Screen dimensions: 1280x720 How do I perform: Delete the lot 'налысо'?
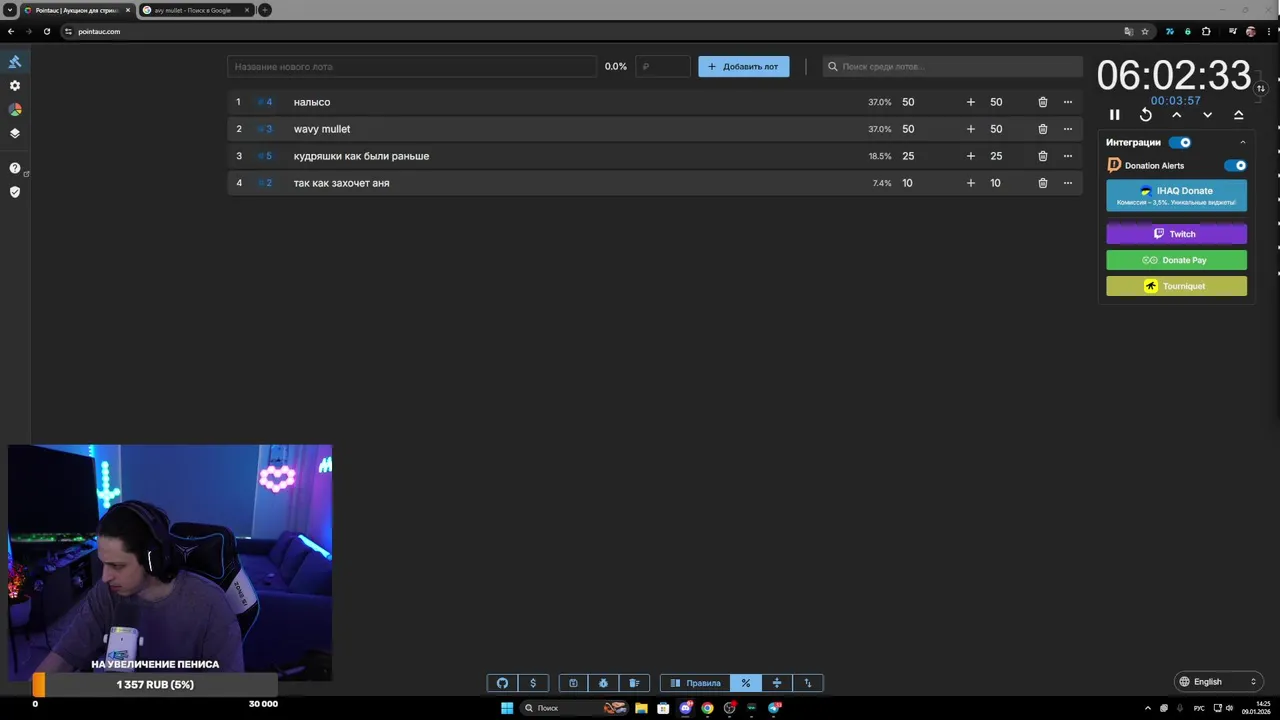pyautogui.click(x=1043, y=102)
